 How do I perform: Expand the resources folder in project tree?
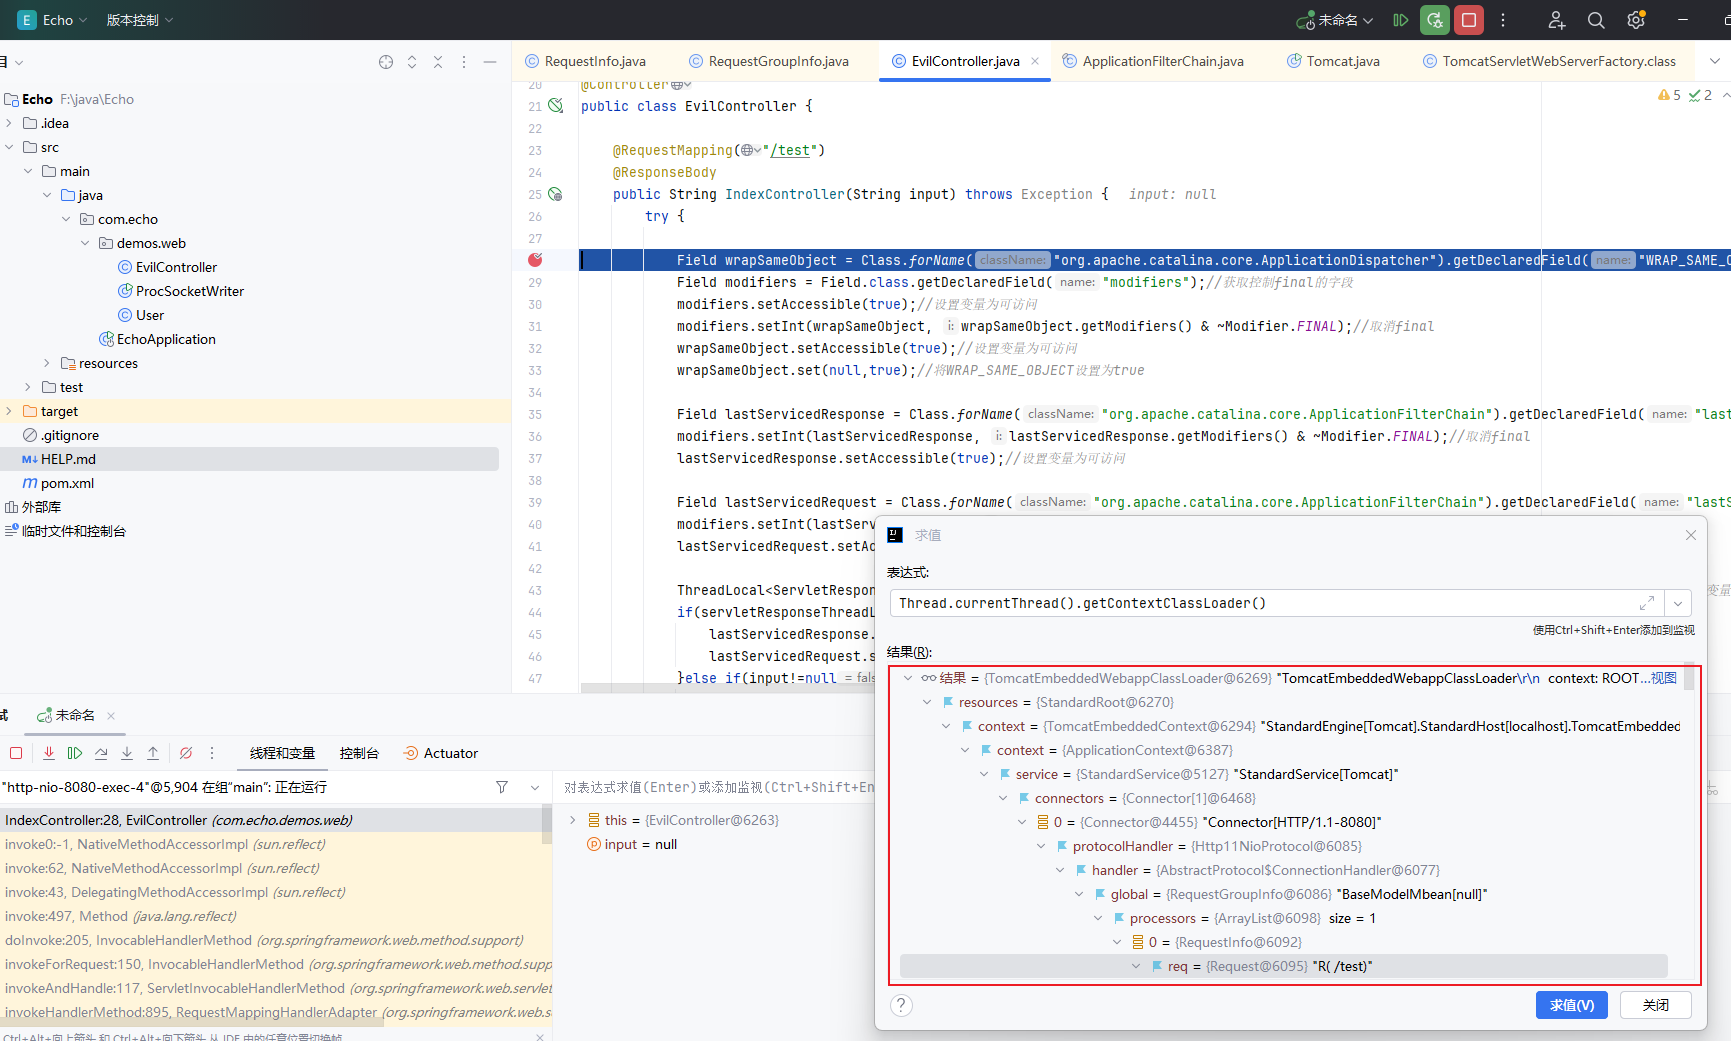point(47,363)
